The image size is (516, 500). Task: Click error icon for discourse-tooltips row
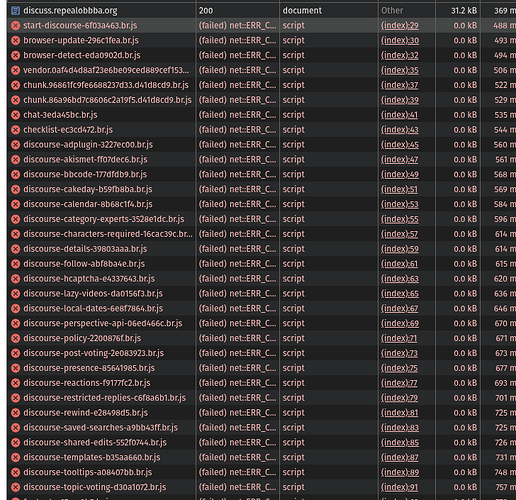(x=15, y=472)
